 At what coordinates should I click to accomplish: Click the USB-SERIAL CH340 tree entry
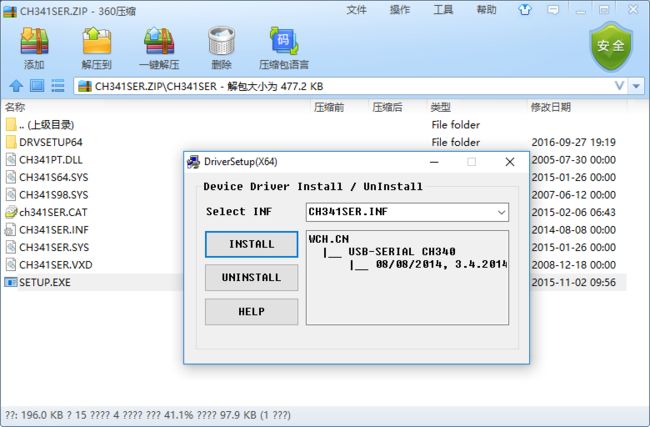click(x=401, y=252)
